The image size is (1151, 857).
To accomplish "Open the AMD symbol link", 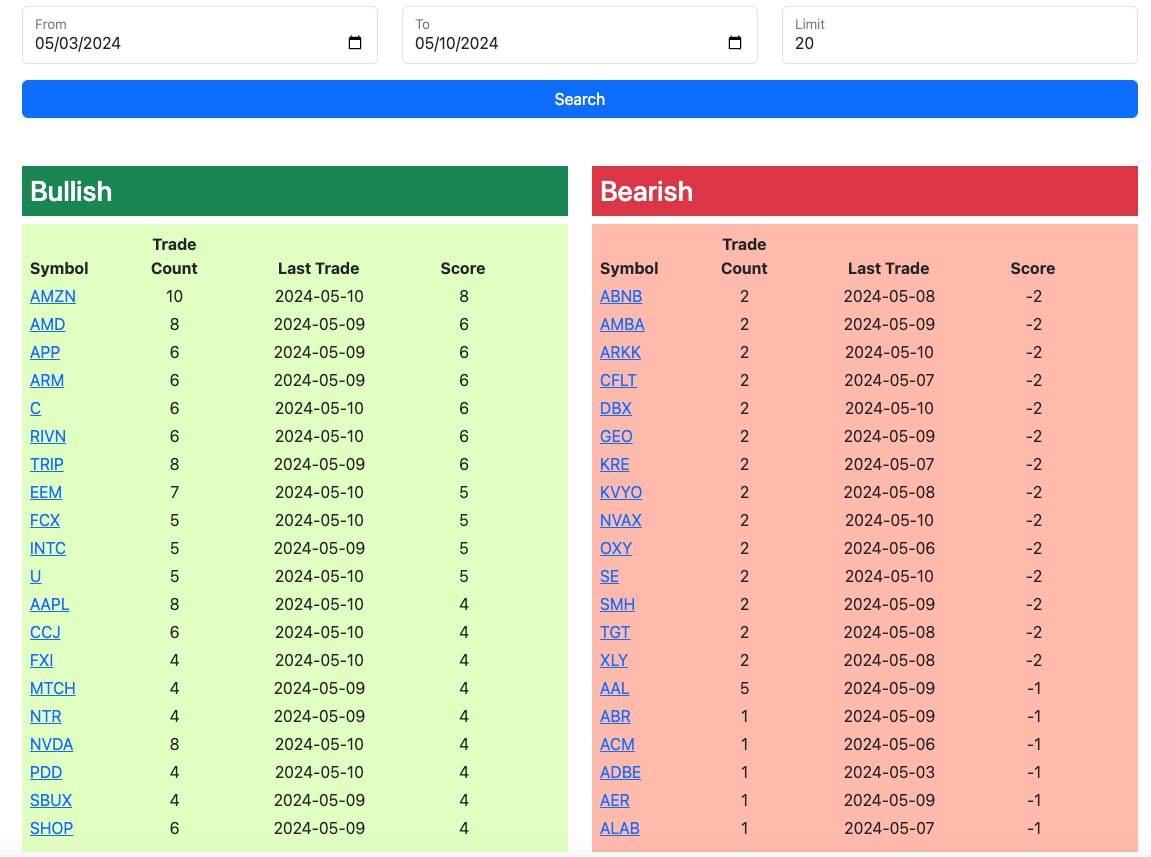I will click(48, 325).
